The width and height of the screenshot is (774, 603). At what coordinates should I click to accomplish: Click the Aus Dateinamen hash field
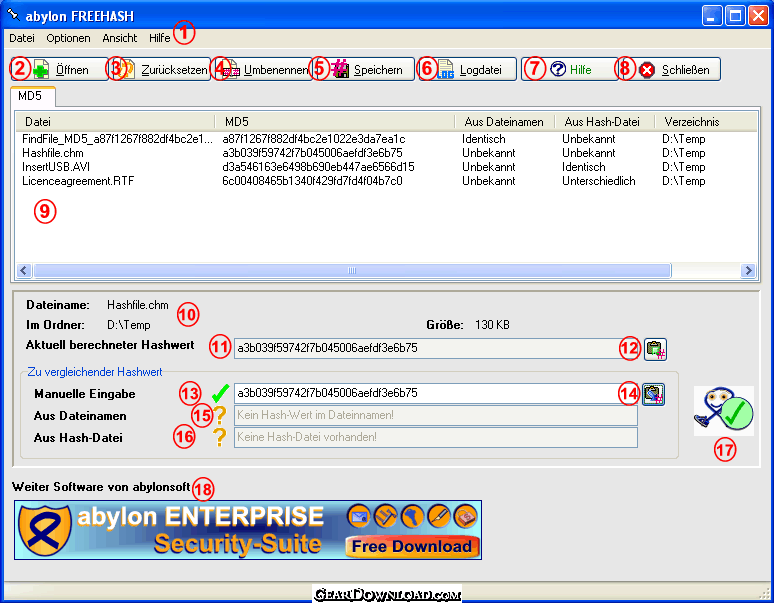[x=435, y=415]
